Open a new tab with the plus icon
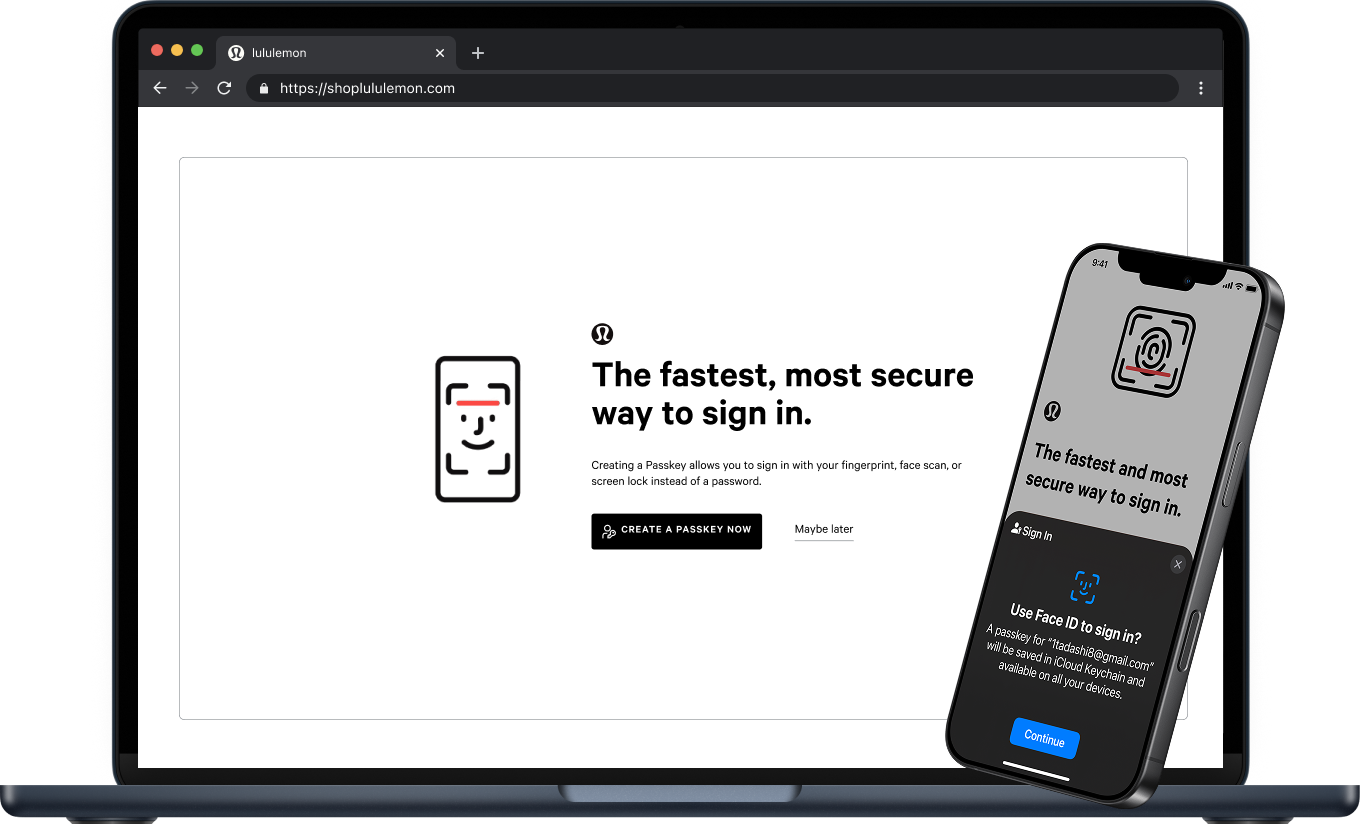The image size is (1360, 824). 478,53
